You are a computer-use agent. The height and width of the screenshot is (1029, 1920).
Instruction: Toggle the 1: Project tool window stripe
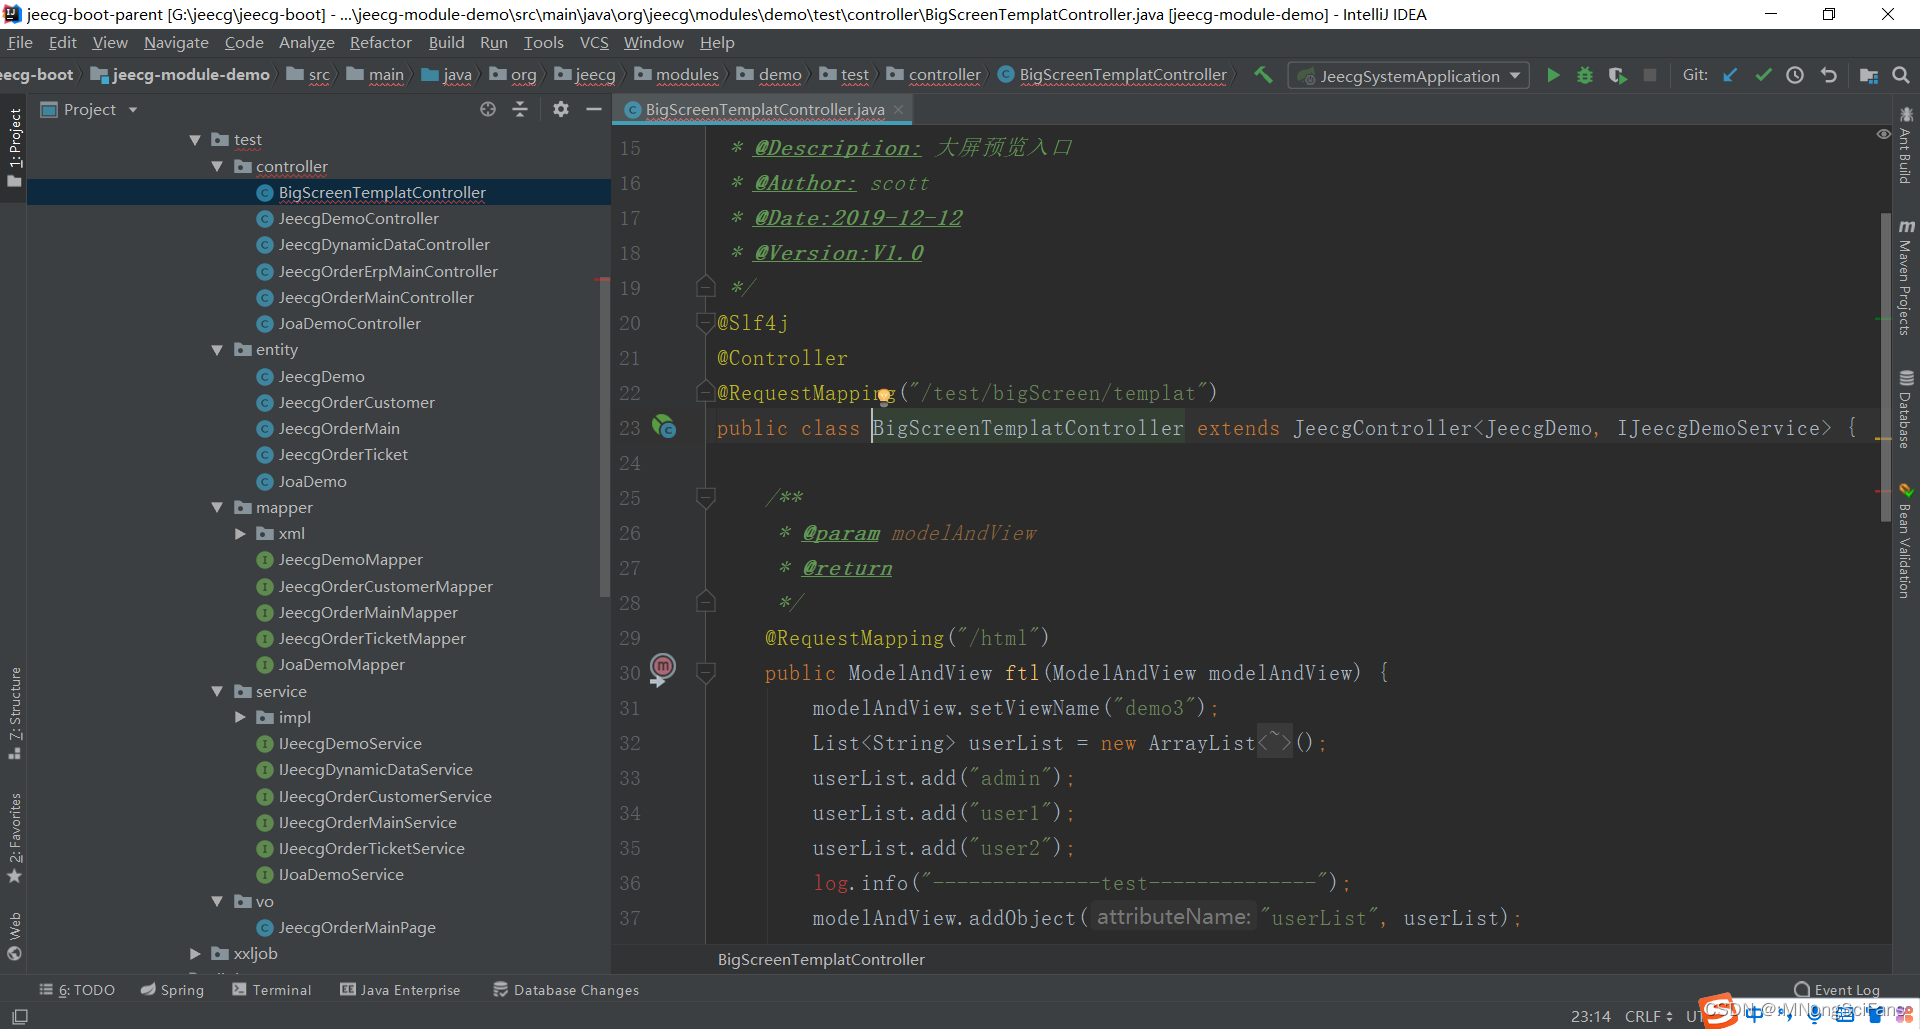[14, 148]
